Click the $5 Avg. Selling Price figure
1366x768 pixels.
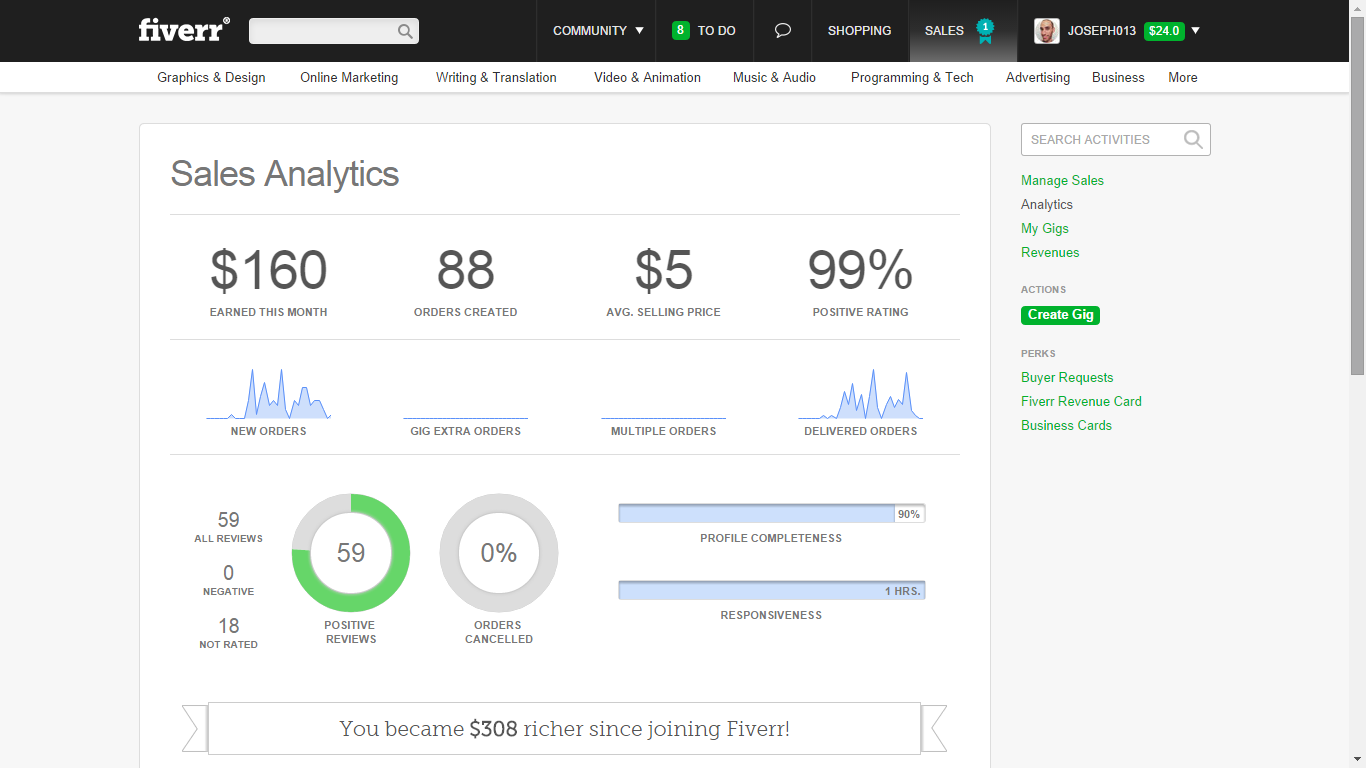pyautogui.click(x=663, y=270)
